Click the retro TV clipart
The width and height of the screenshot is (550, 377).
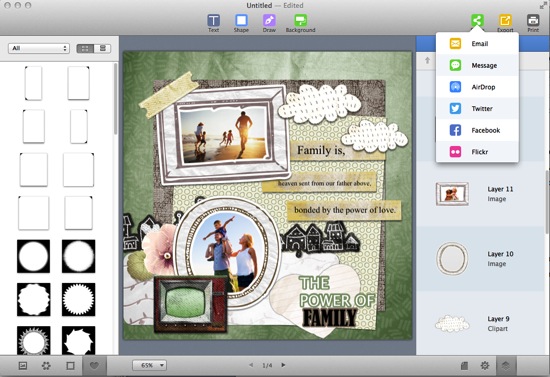[190, 304]
